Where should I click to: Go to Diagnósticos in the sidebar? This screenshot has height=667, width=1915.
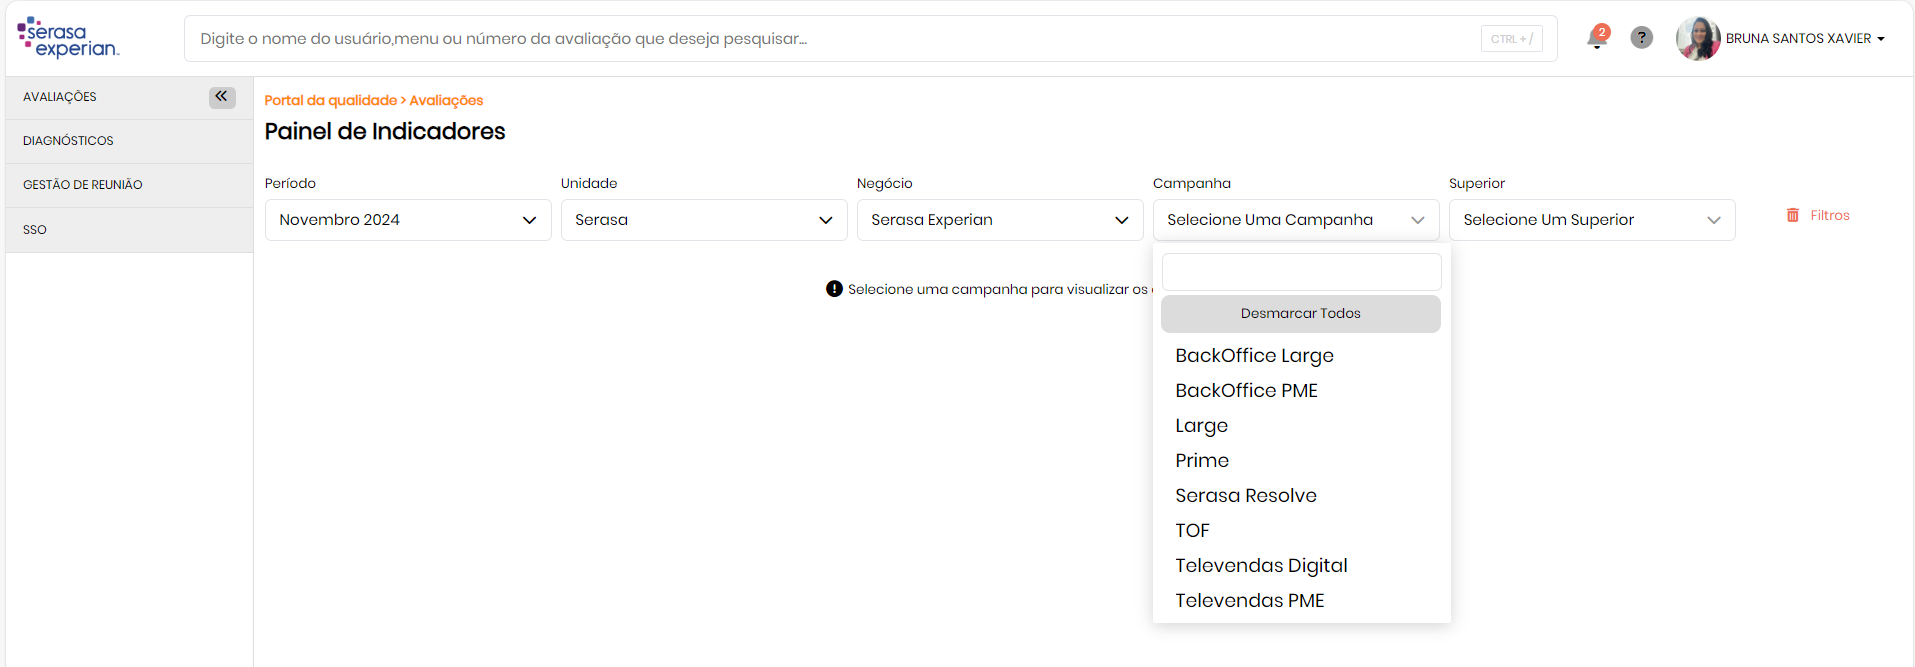pyautogui.click(x=68, y=141)
